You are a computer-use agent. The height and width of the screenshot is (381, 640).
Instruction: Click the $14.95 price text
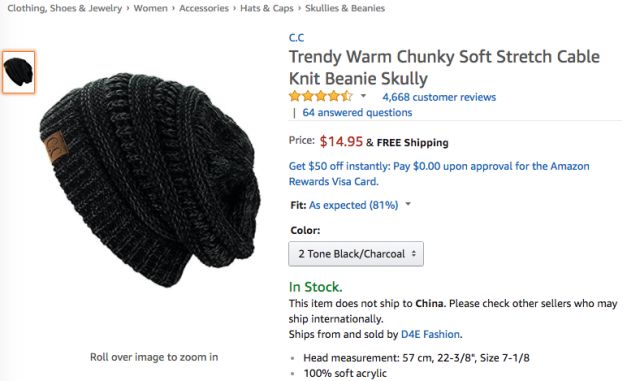[x=341, y=142]
